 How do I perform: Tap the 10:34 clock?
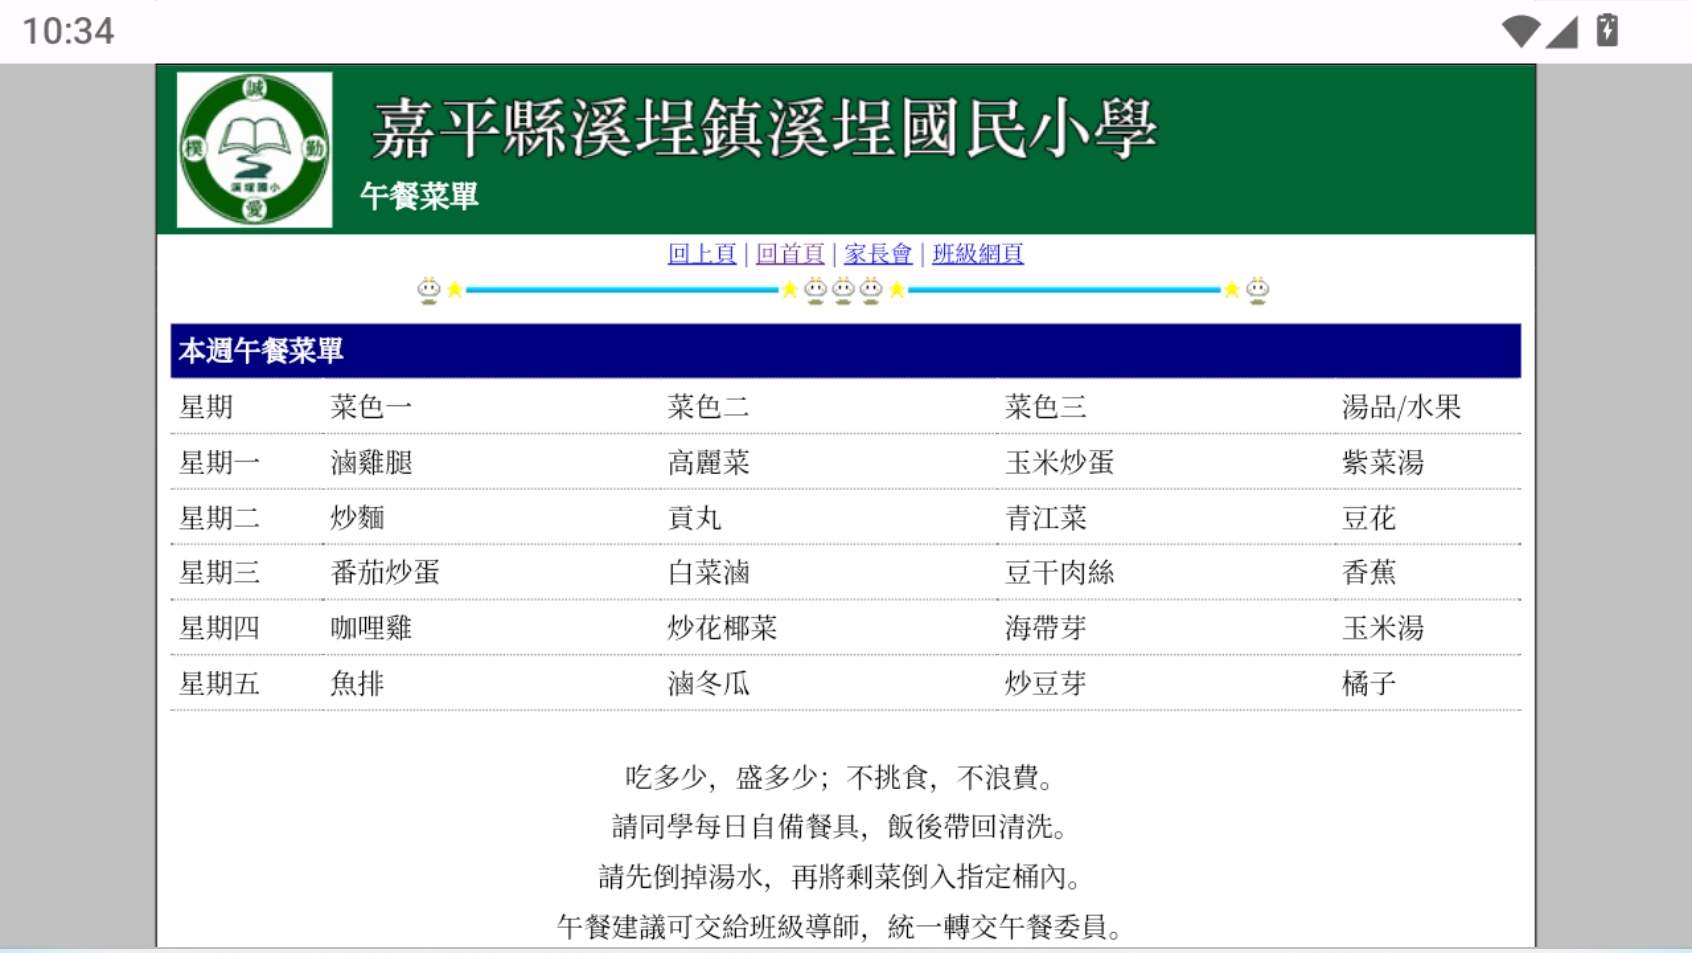click(x=68, y=31)
